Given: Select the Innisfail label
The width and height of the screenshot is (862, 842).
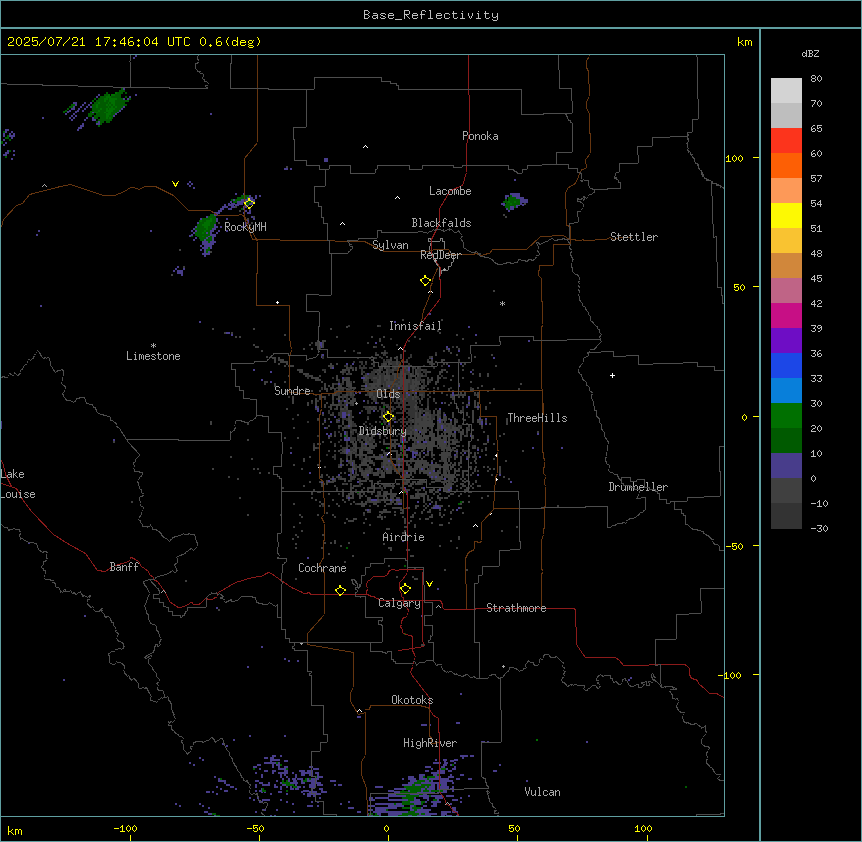Looking at the screenshot, I should (415, 326).
